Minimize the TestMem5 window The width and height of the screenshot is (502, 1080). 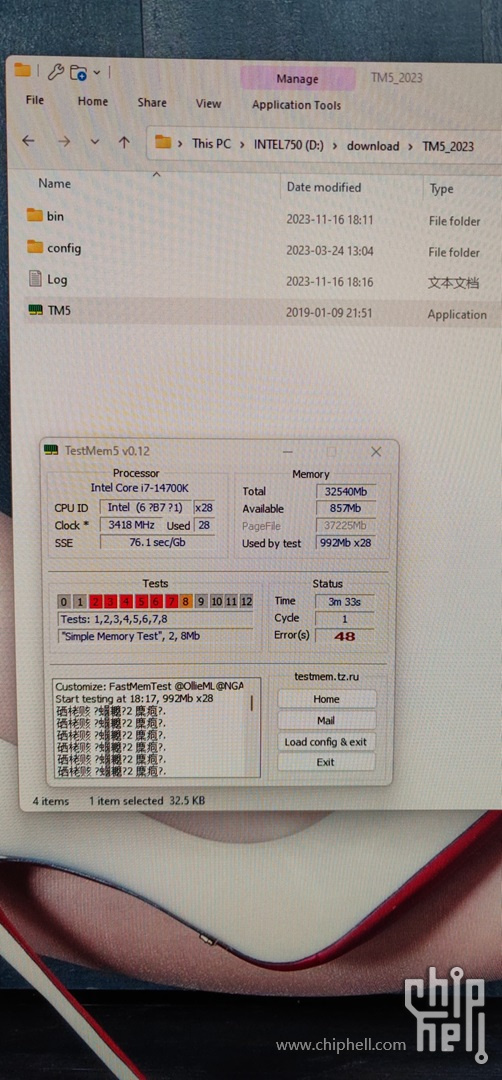[287, 452]
